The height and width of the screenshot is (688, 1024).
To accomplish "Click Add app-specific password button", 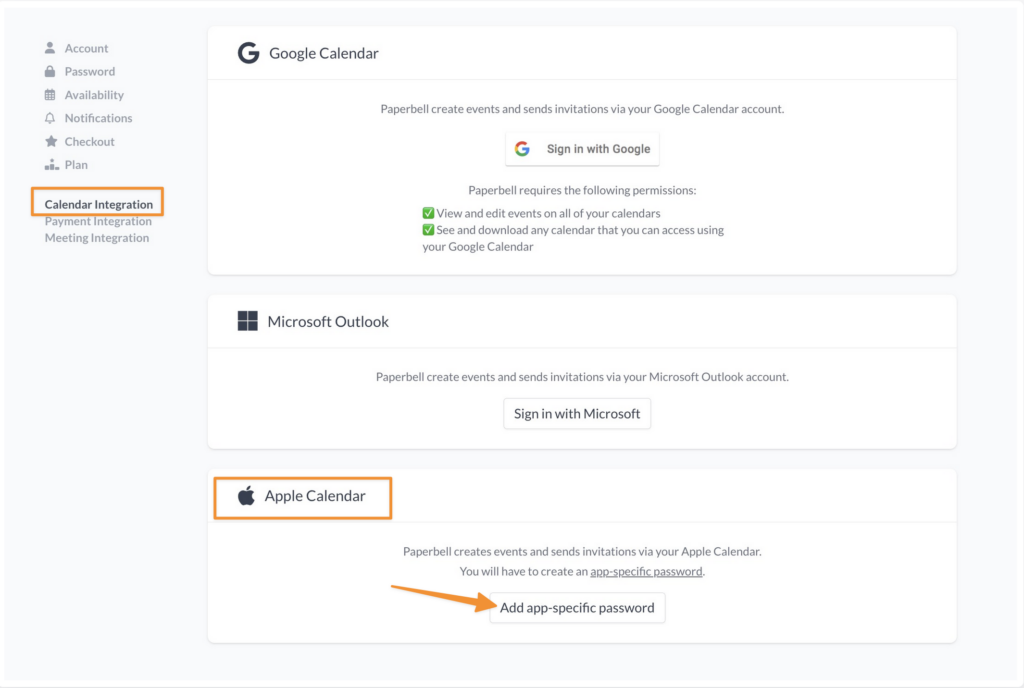I will 577,608.
